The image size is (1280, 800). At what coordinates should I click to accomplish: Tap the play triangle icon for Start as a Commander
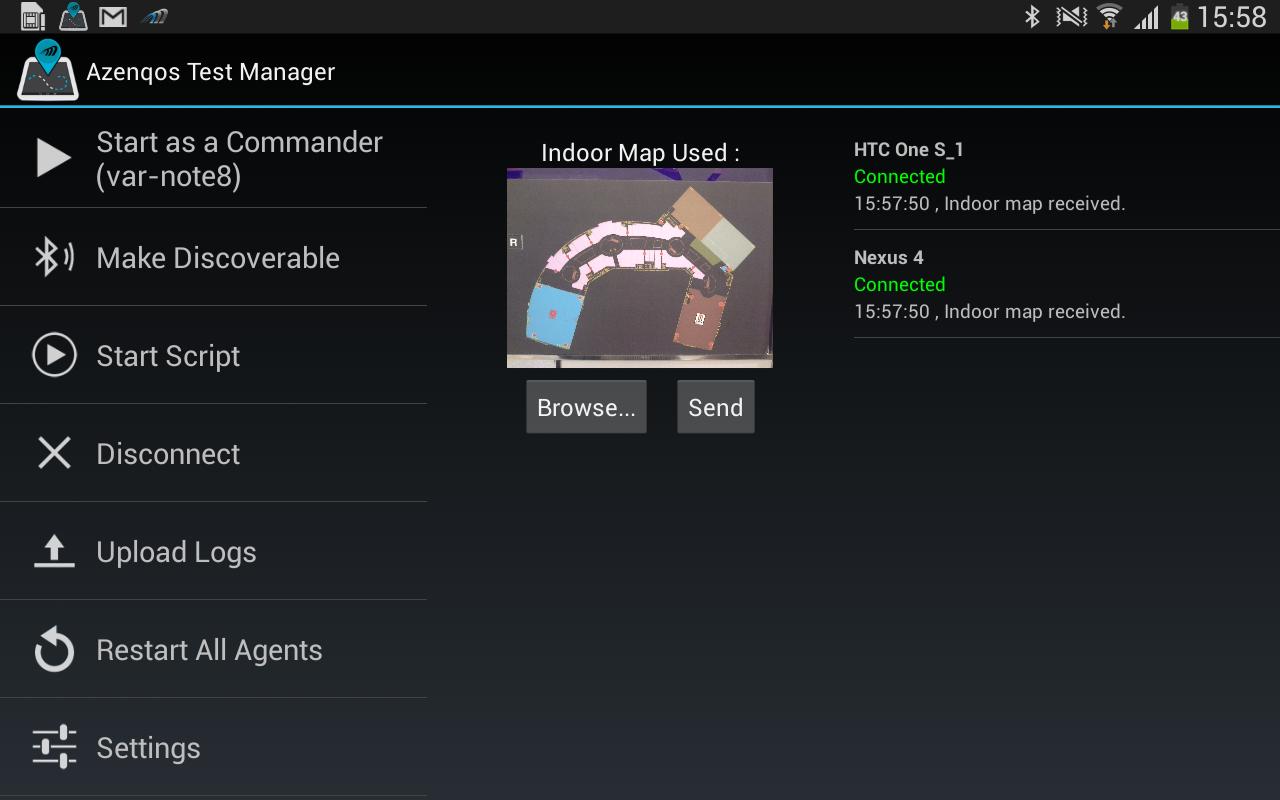click(x=54, y=158)
